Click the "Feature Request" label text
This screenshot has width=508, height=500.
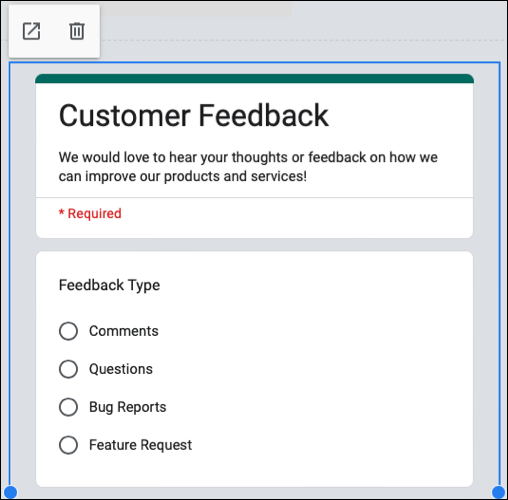click(140, 445)
